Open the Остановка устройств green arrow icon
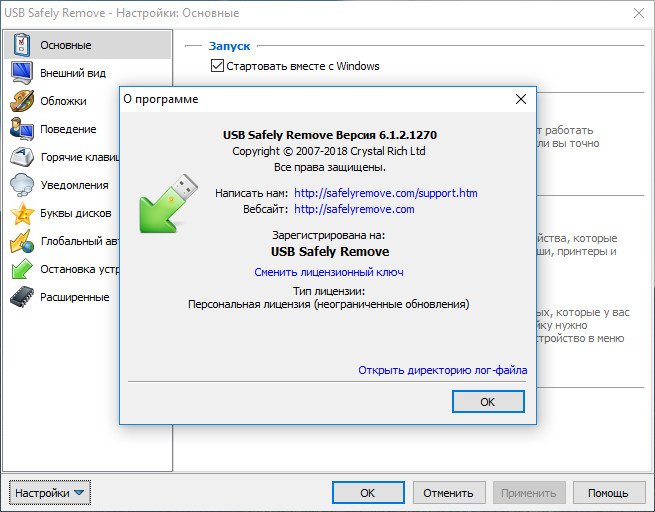This screenshot has width=655, height=512. coord(22,269)
